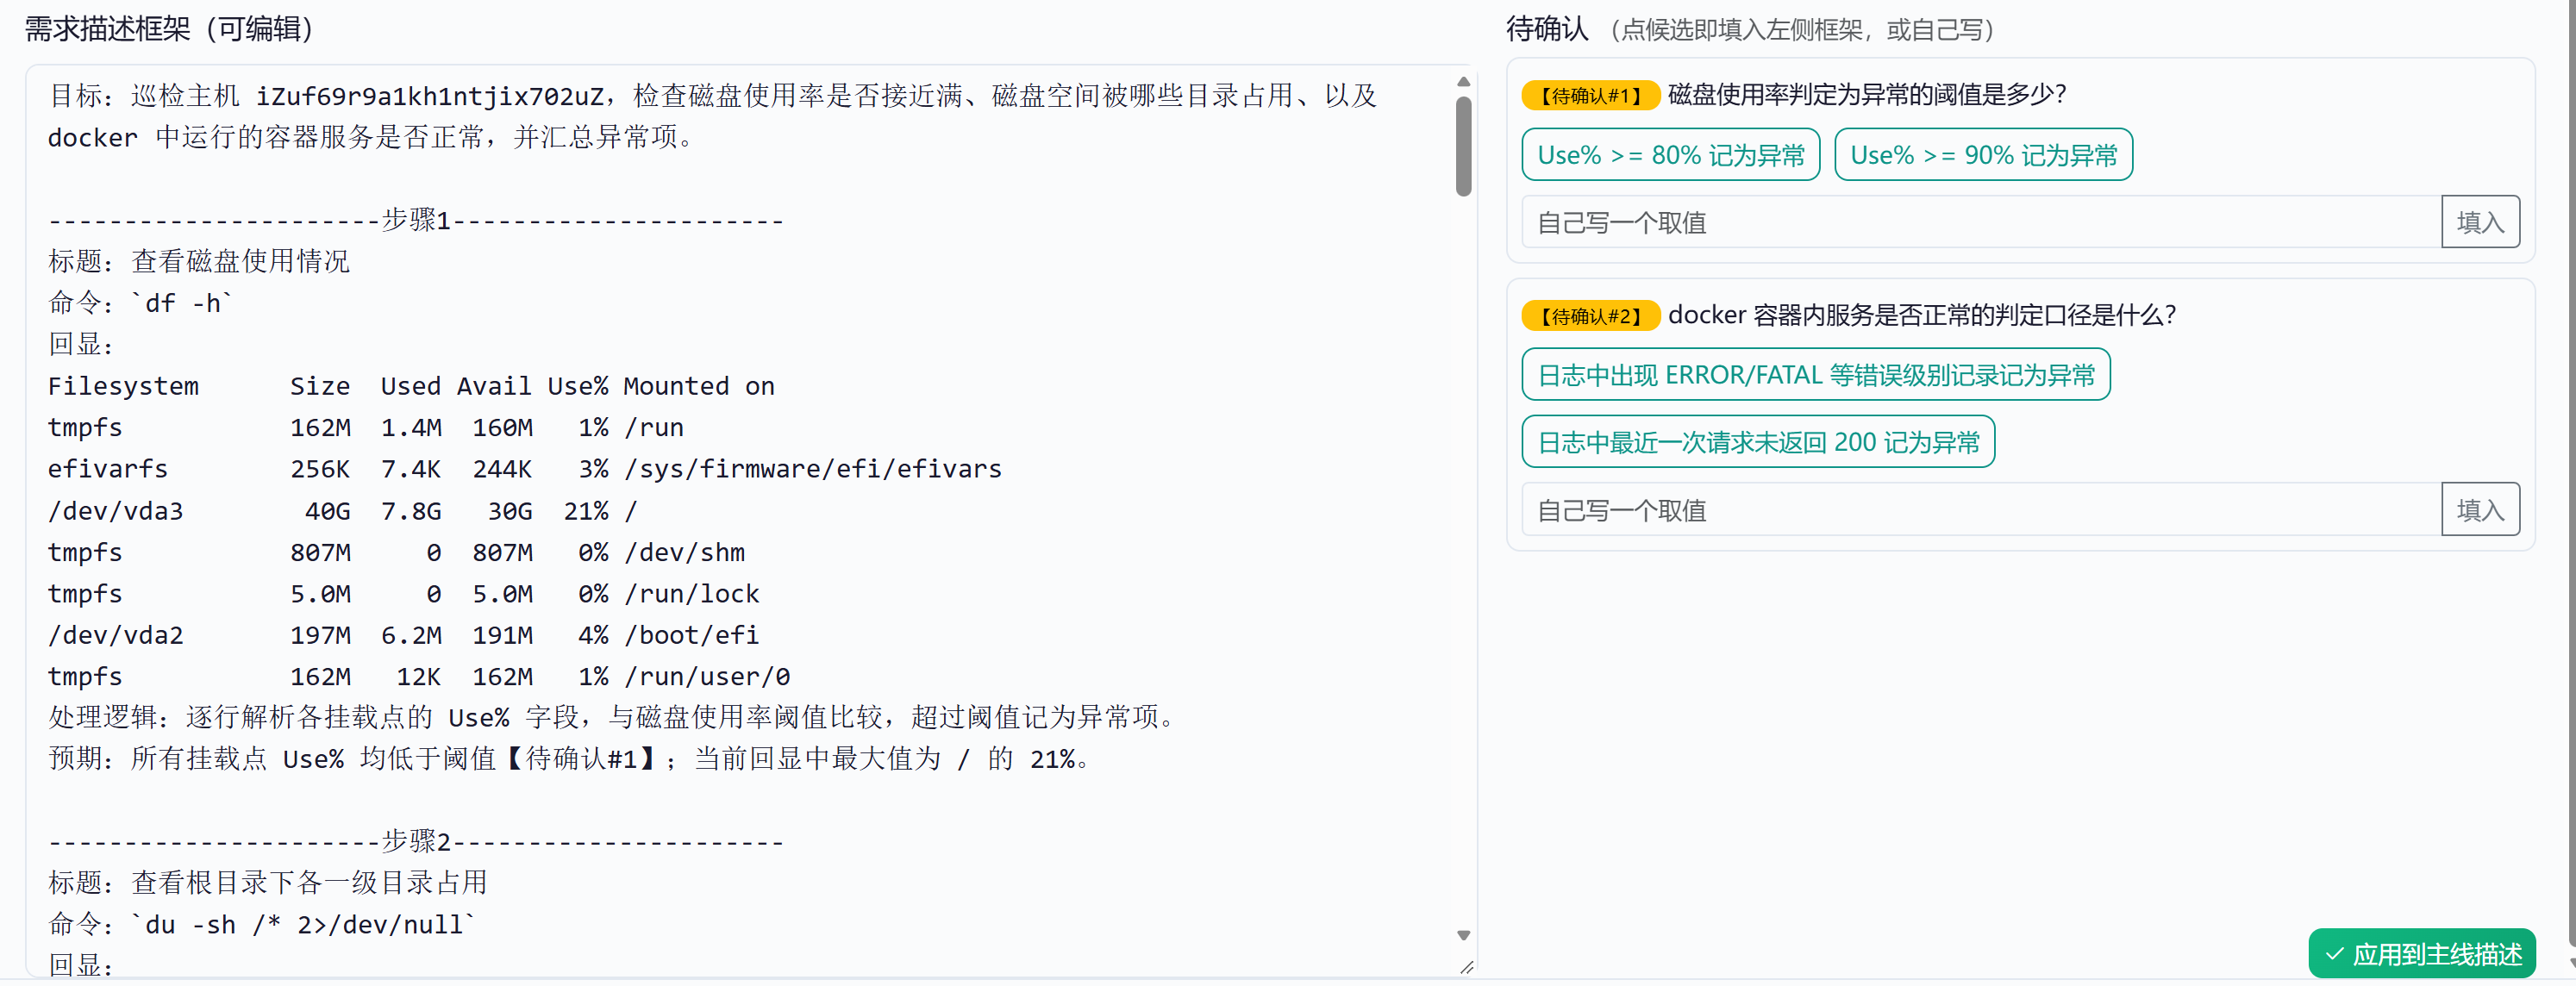Click the hostname iZuf69r9a1kh1ntjix702uZ text
This screenshot has height=986, width=2576.
(430, 96)
